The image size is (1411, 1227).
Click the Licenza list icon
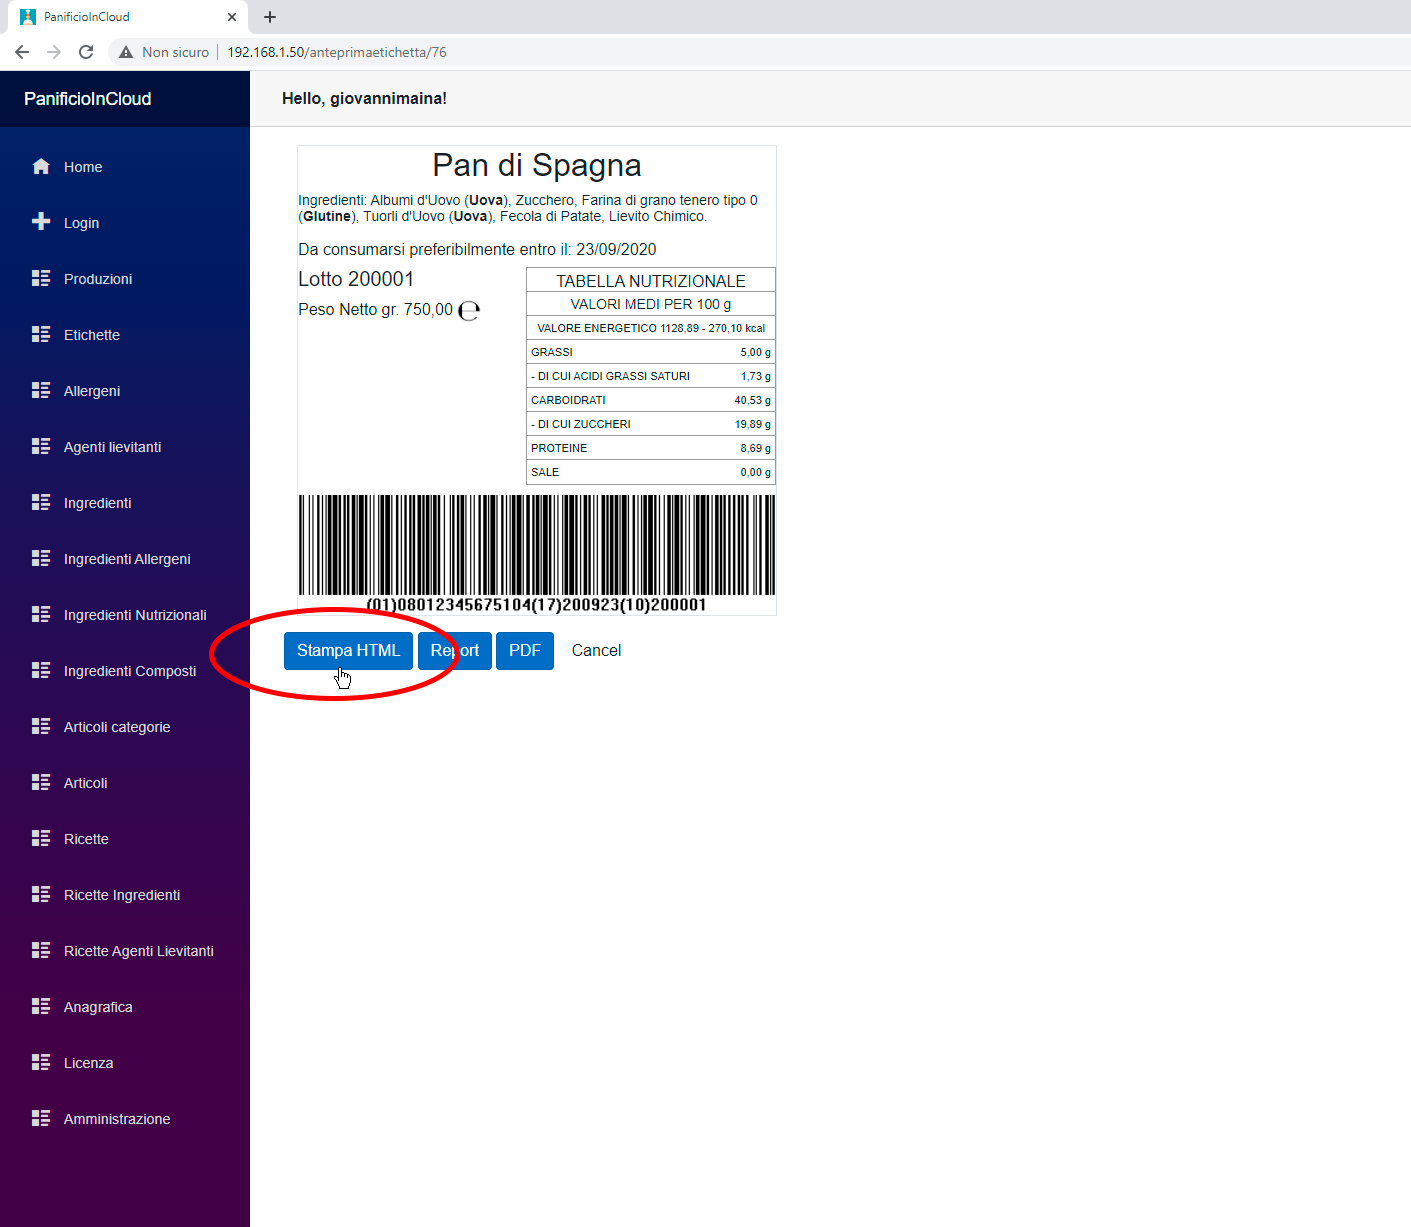tap(41, 1062)
